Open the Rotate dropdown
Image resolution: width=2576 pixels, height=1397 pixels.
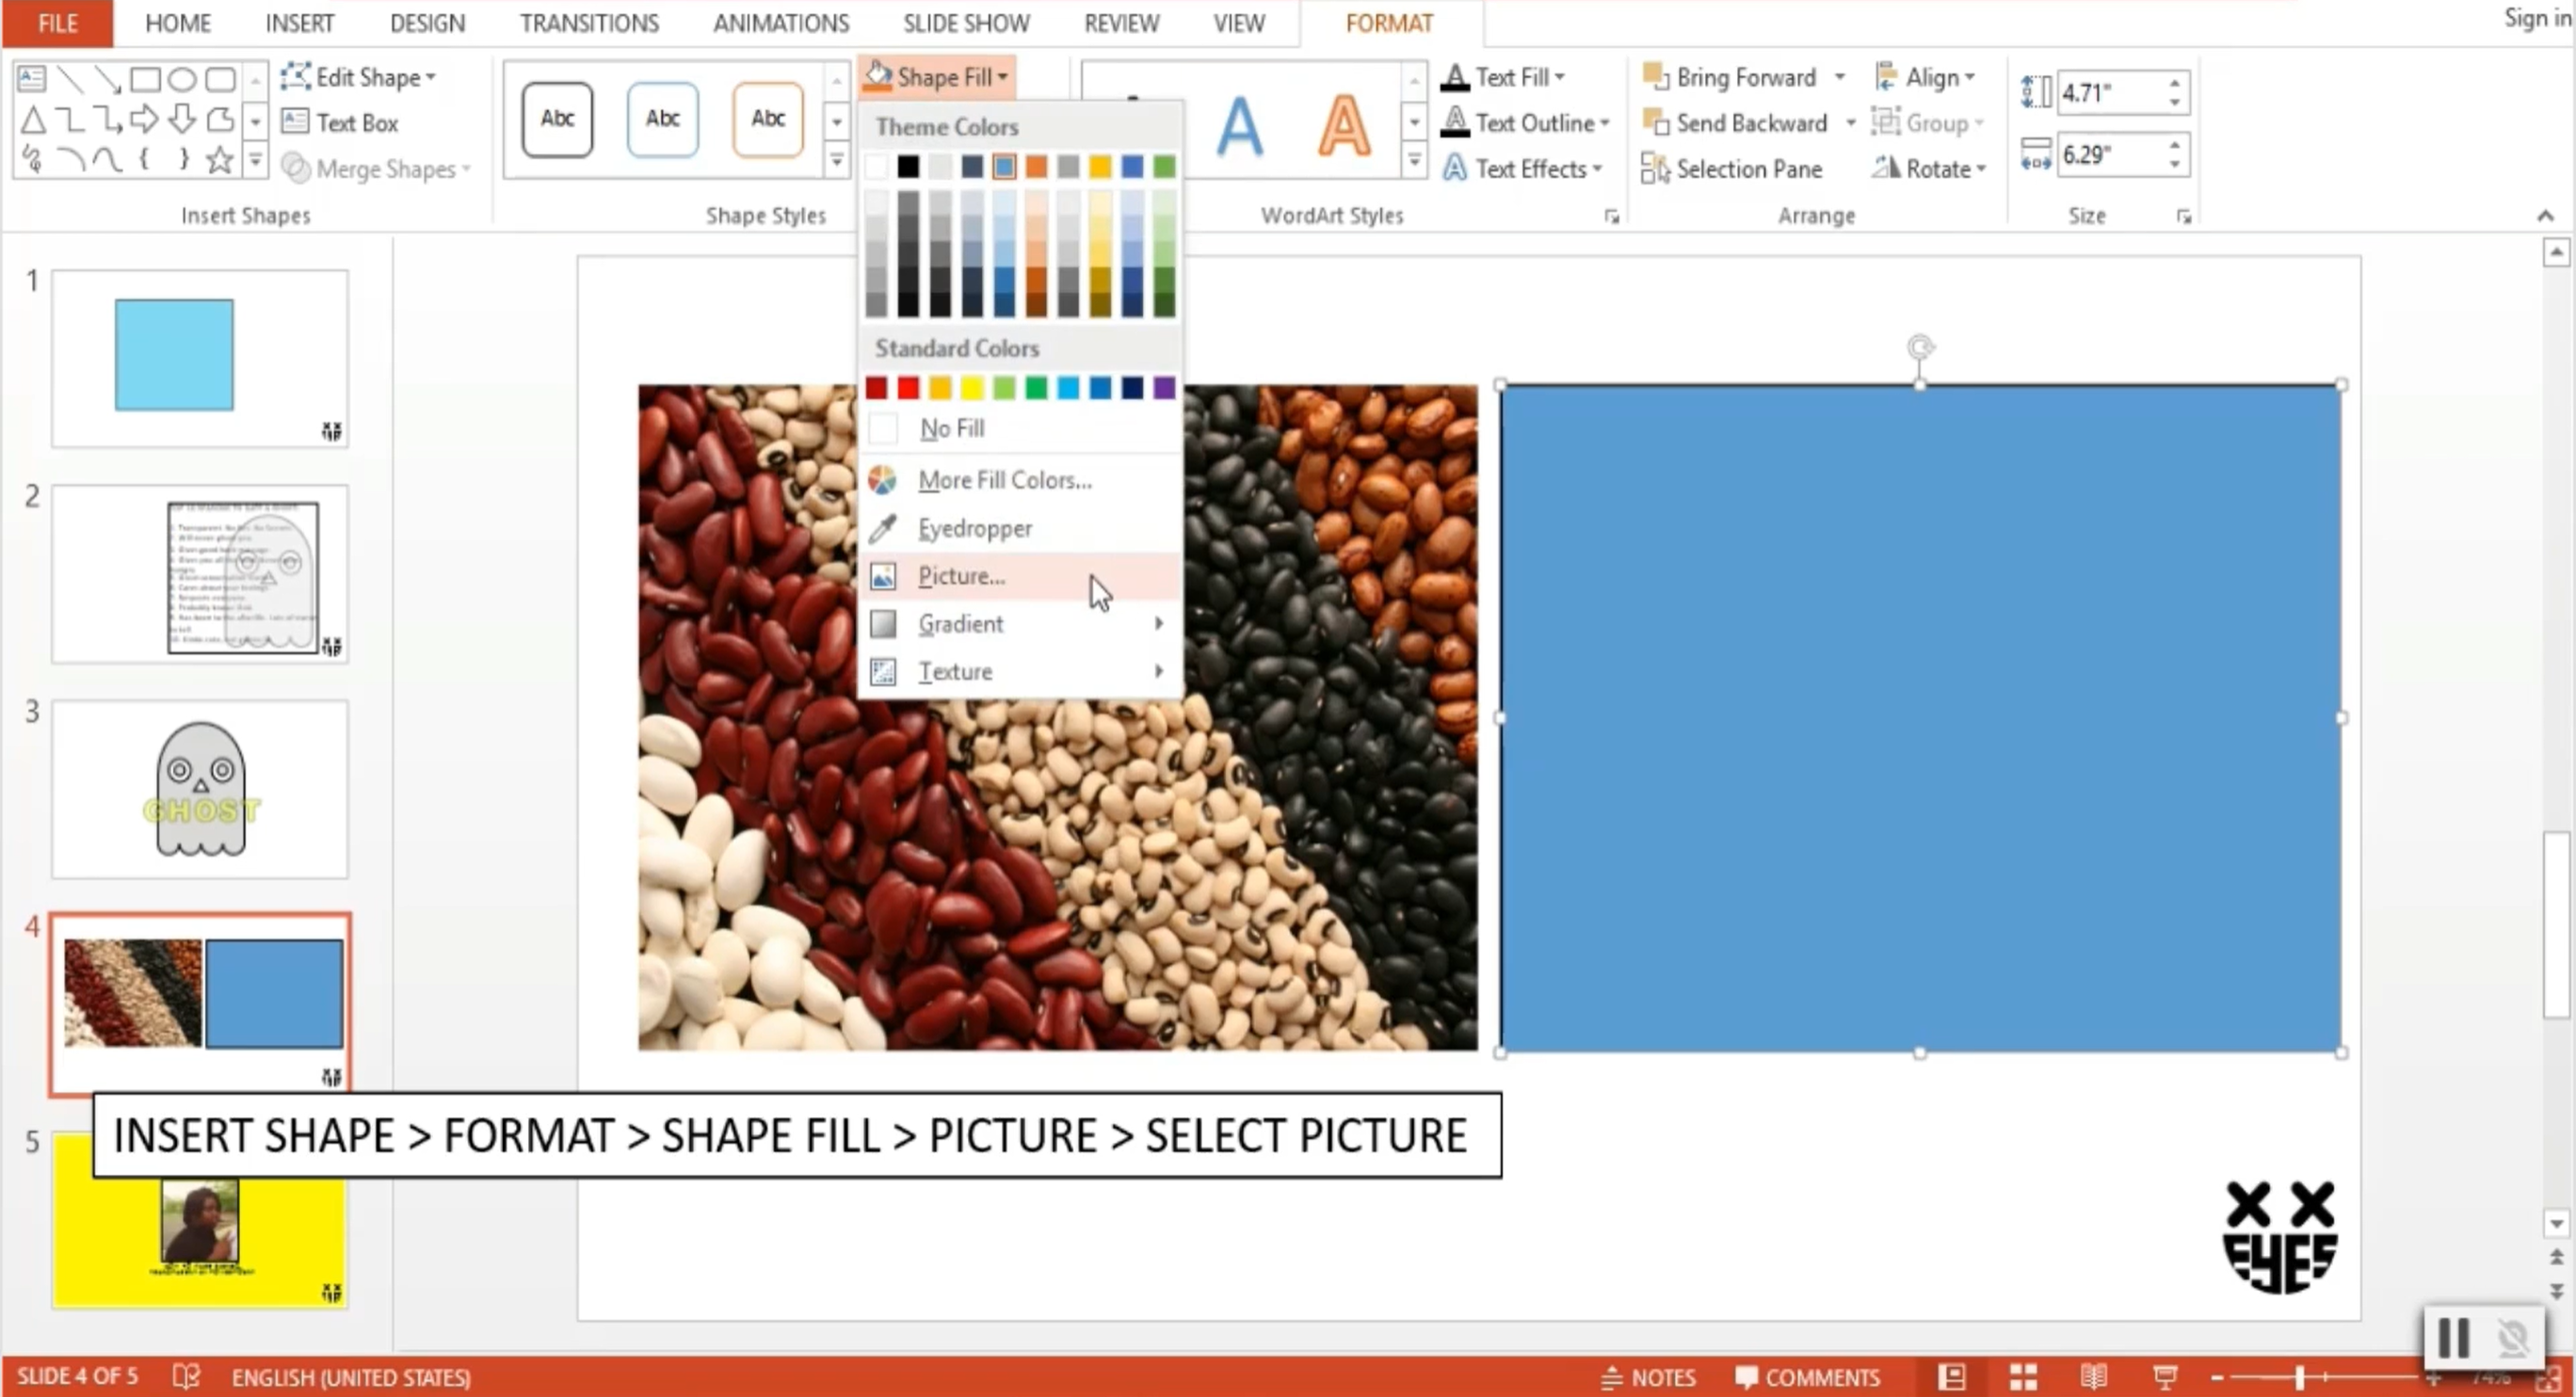[x=1931, y=168]
